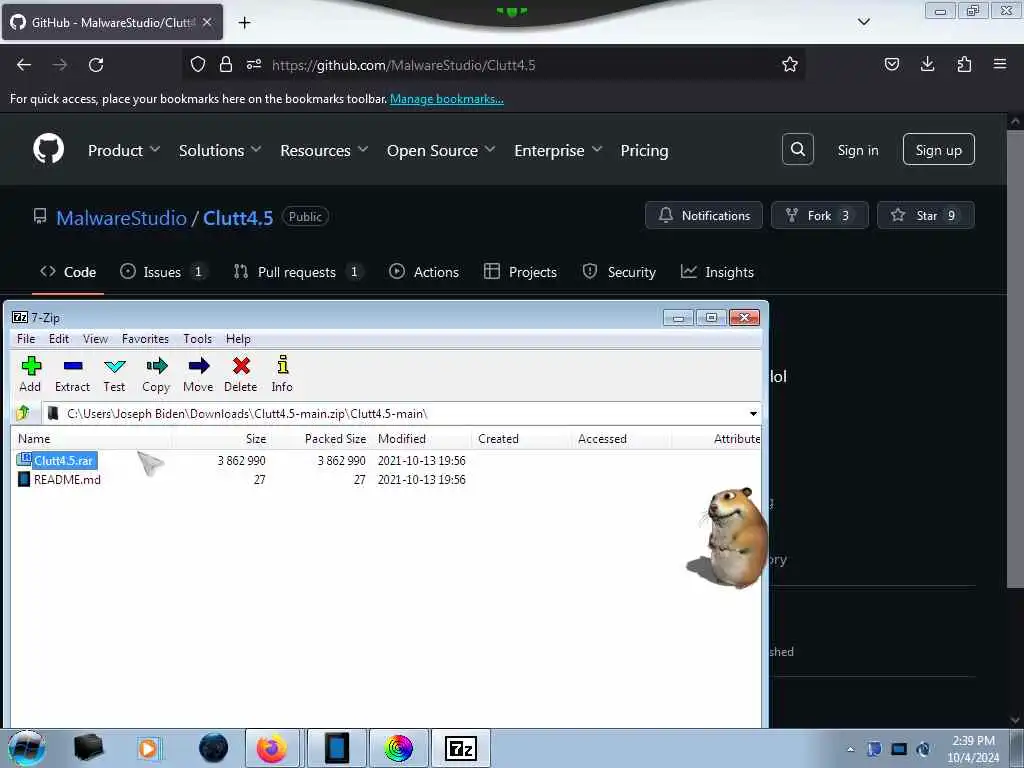Switch to the Insights tab
Image resolution: width=1024 pixels, height=768 pixels.
717,272
